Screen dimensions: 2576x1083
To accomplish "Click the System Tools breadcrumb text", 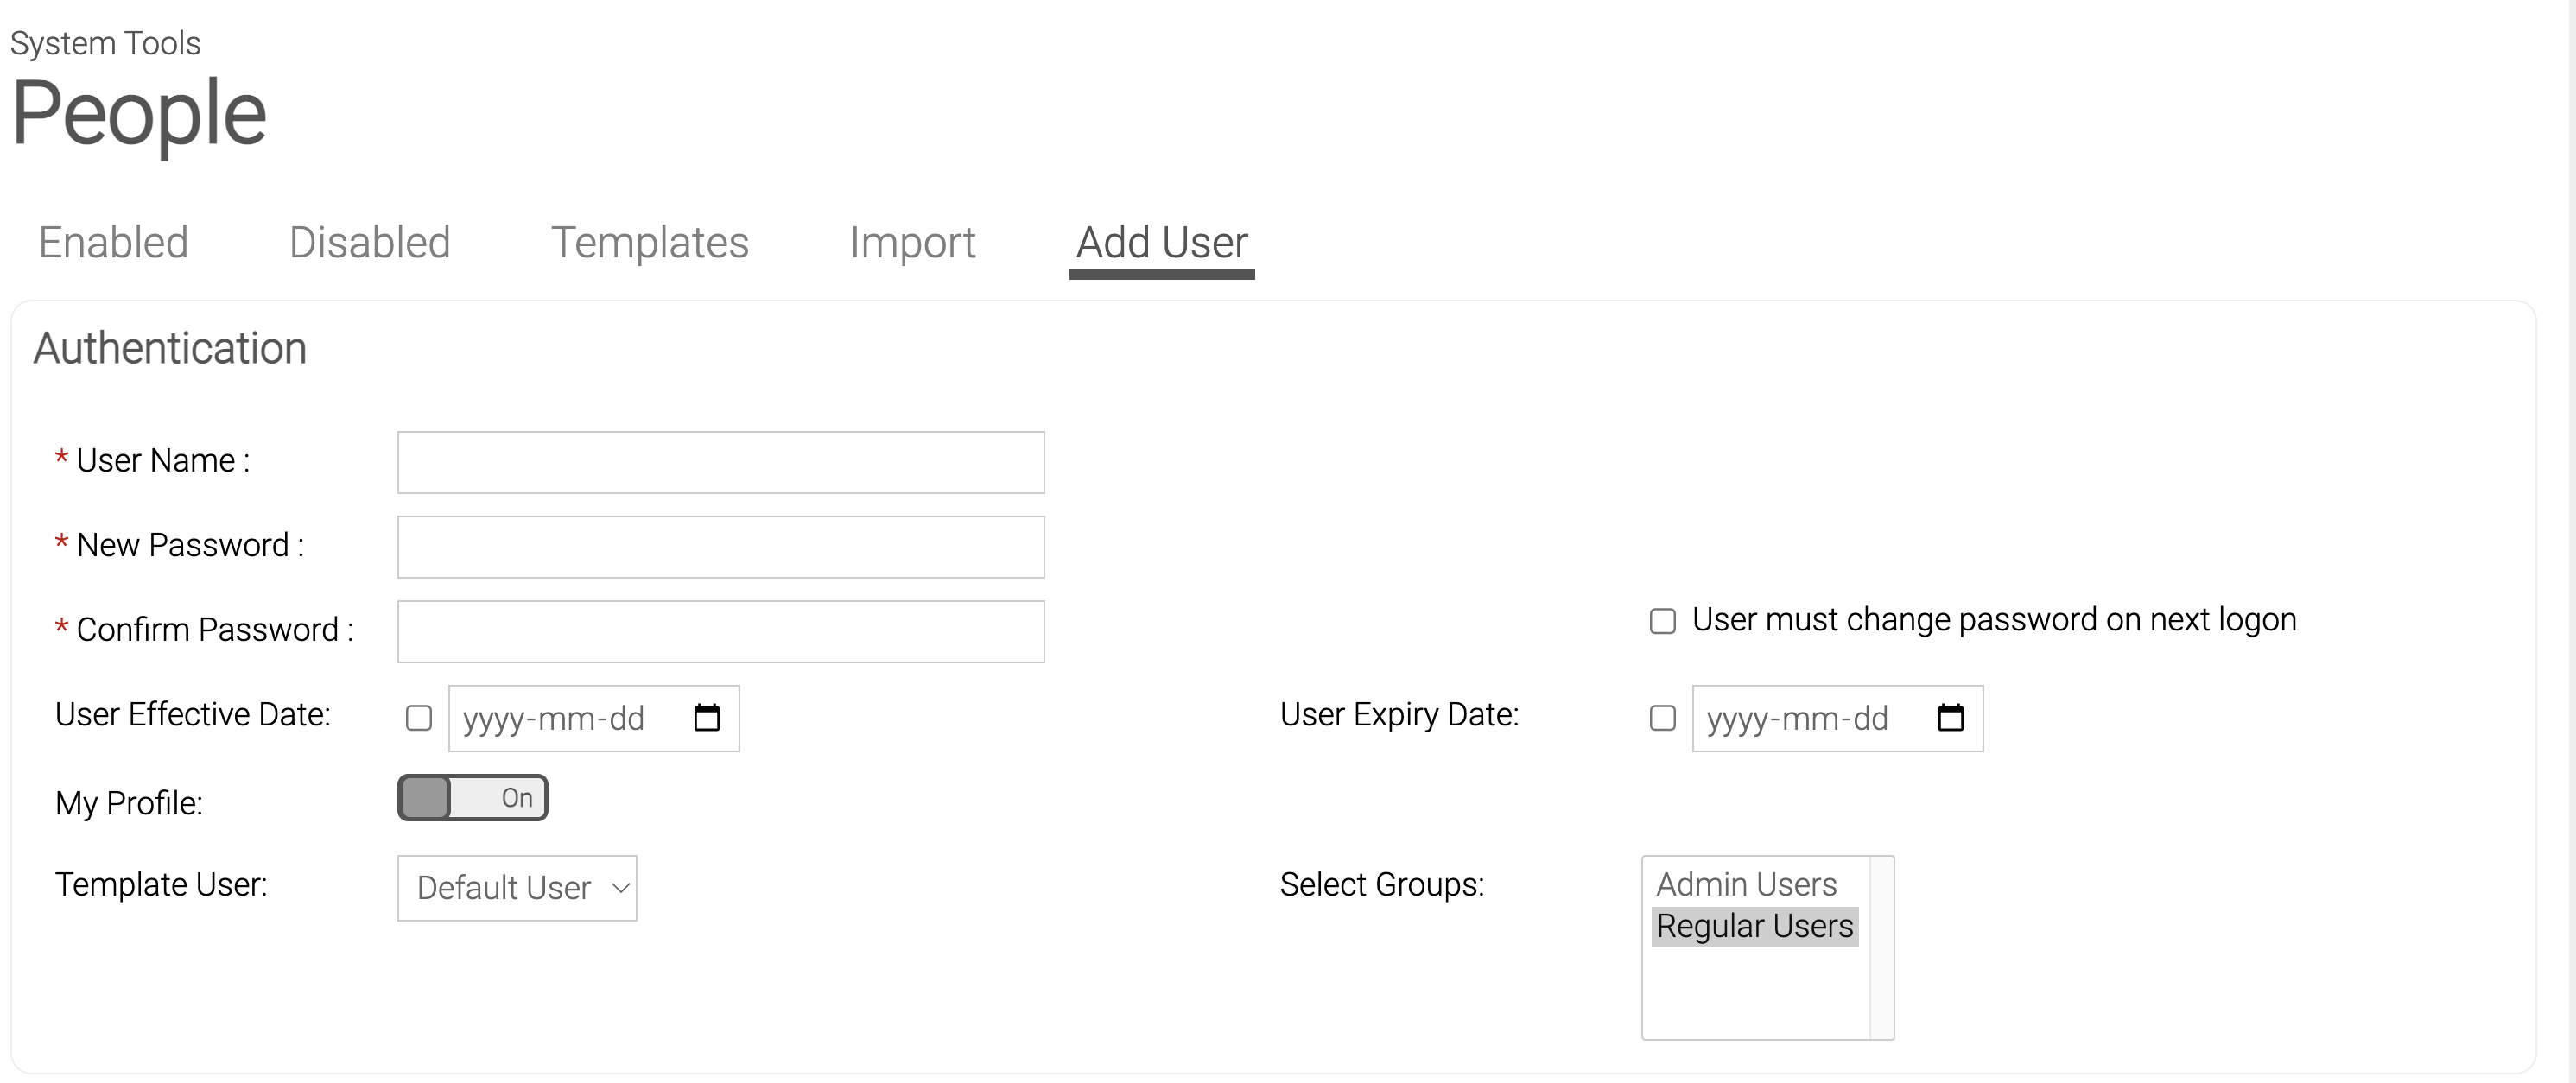I will (x=105, y=44).
